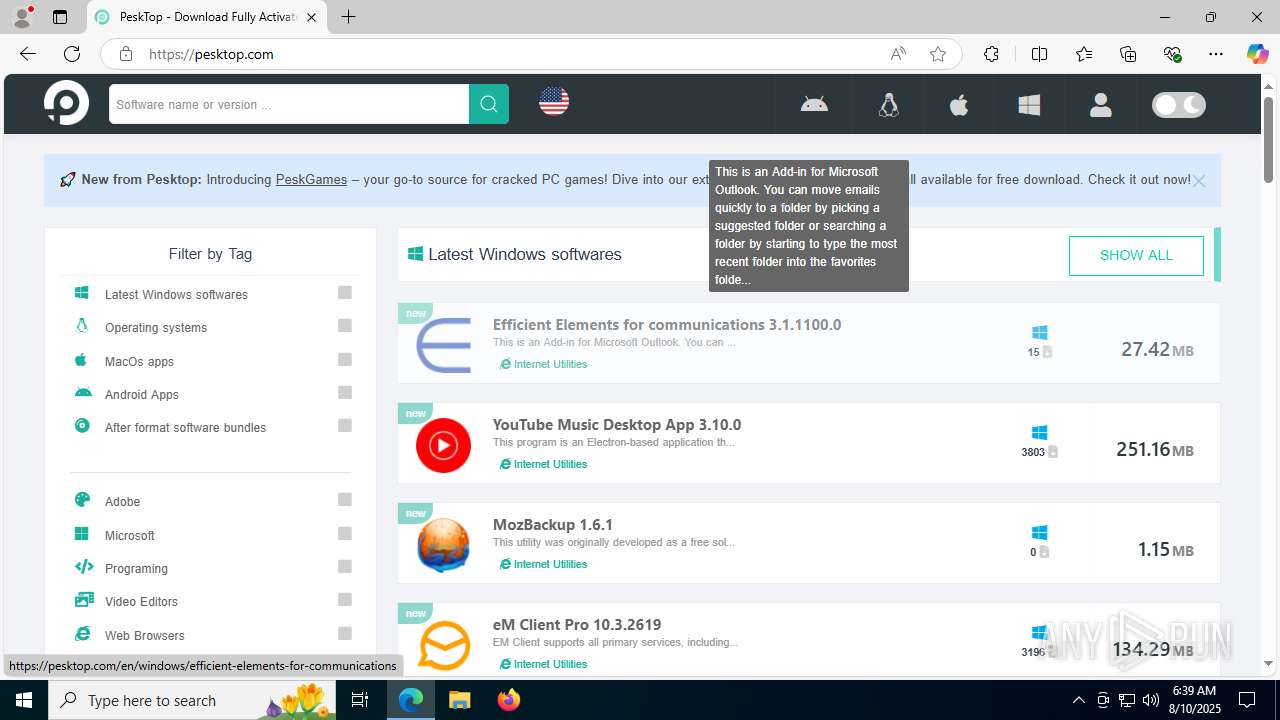Open the Windows platform icon in header
This screenshot has width=1280, height=720.
(1029, 104)
